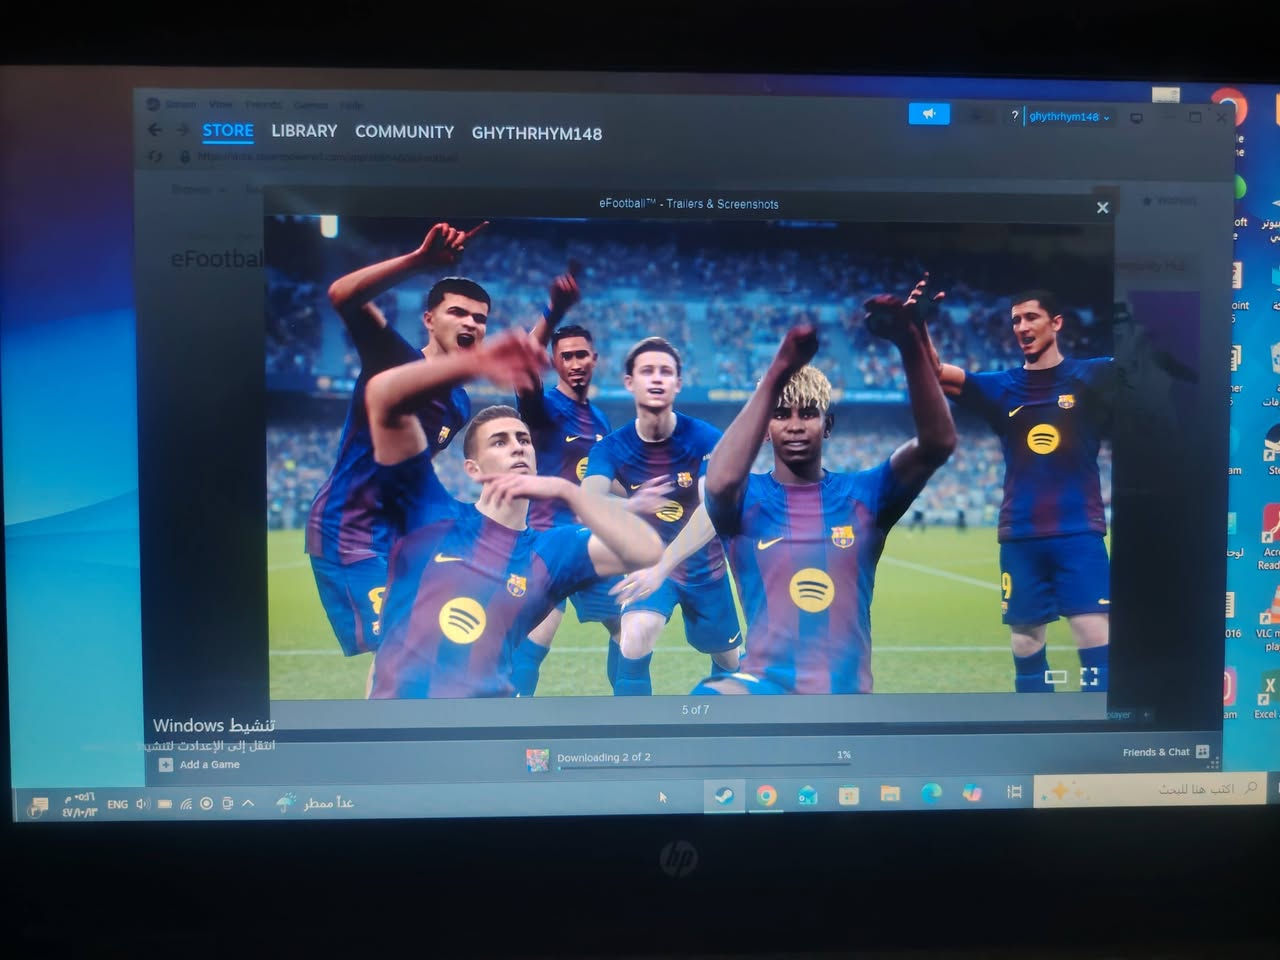Click the Steam address bar URL
The height and width of the screenshot is (960, 1280).
coord(328,157)
